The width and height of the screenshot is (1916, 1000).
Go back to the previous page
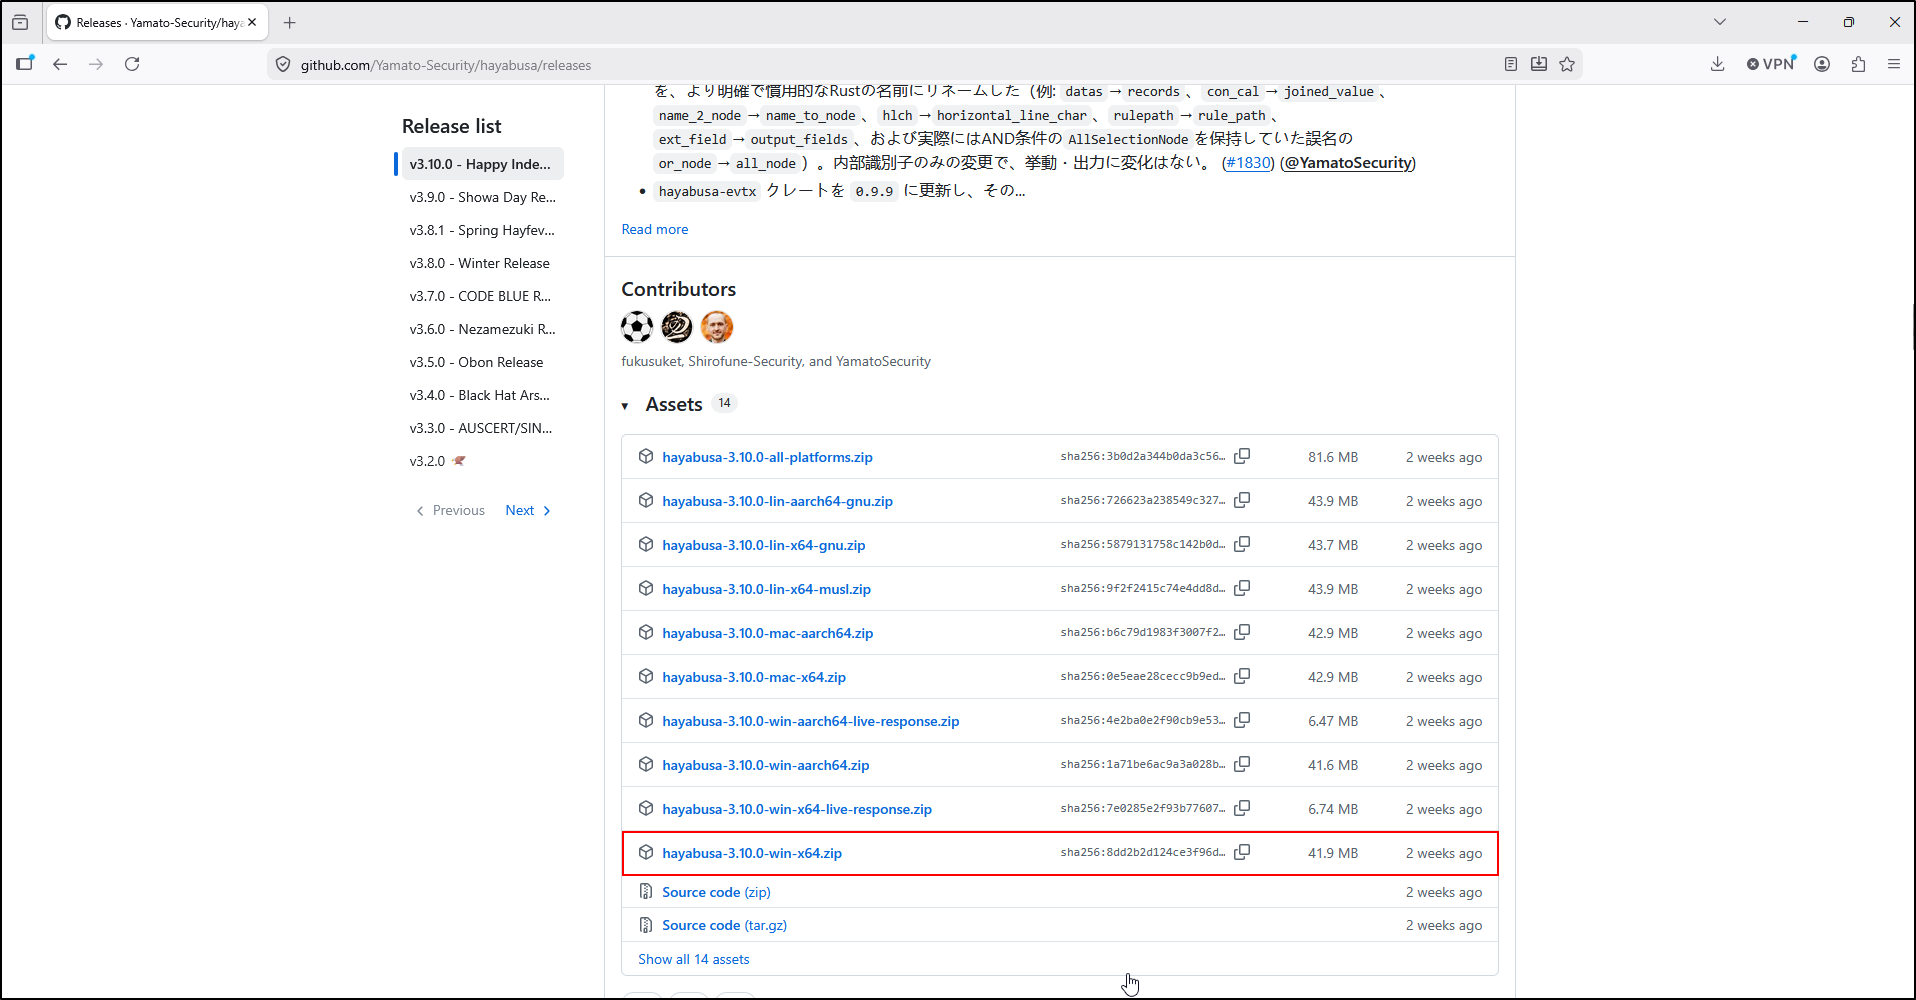[60, 64]
